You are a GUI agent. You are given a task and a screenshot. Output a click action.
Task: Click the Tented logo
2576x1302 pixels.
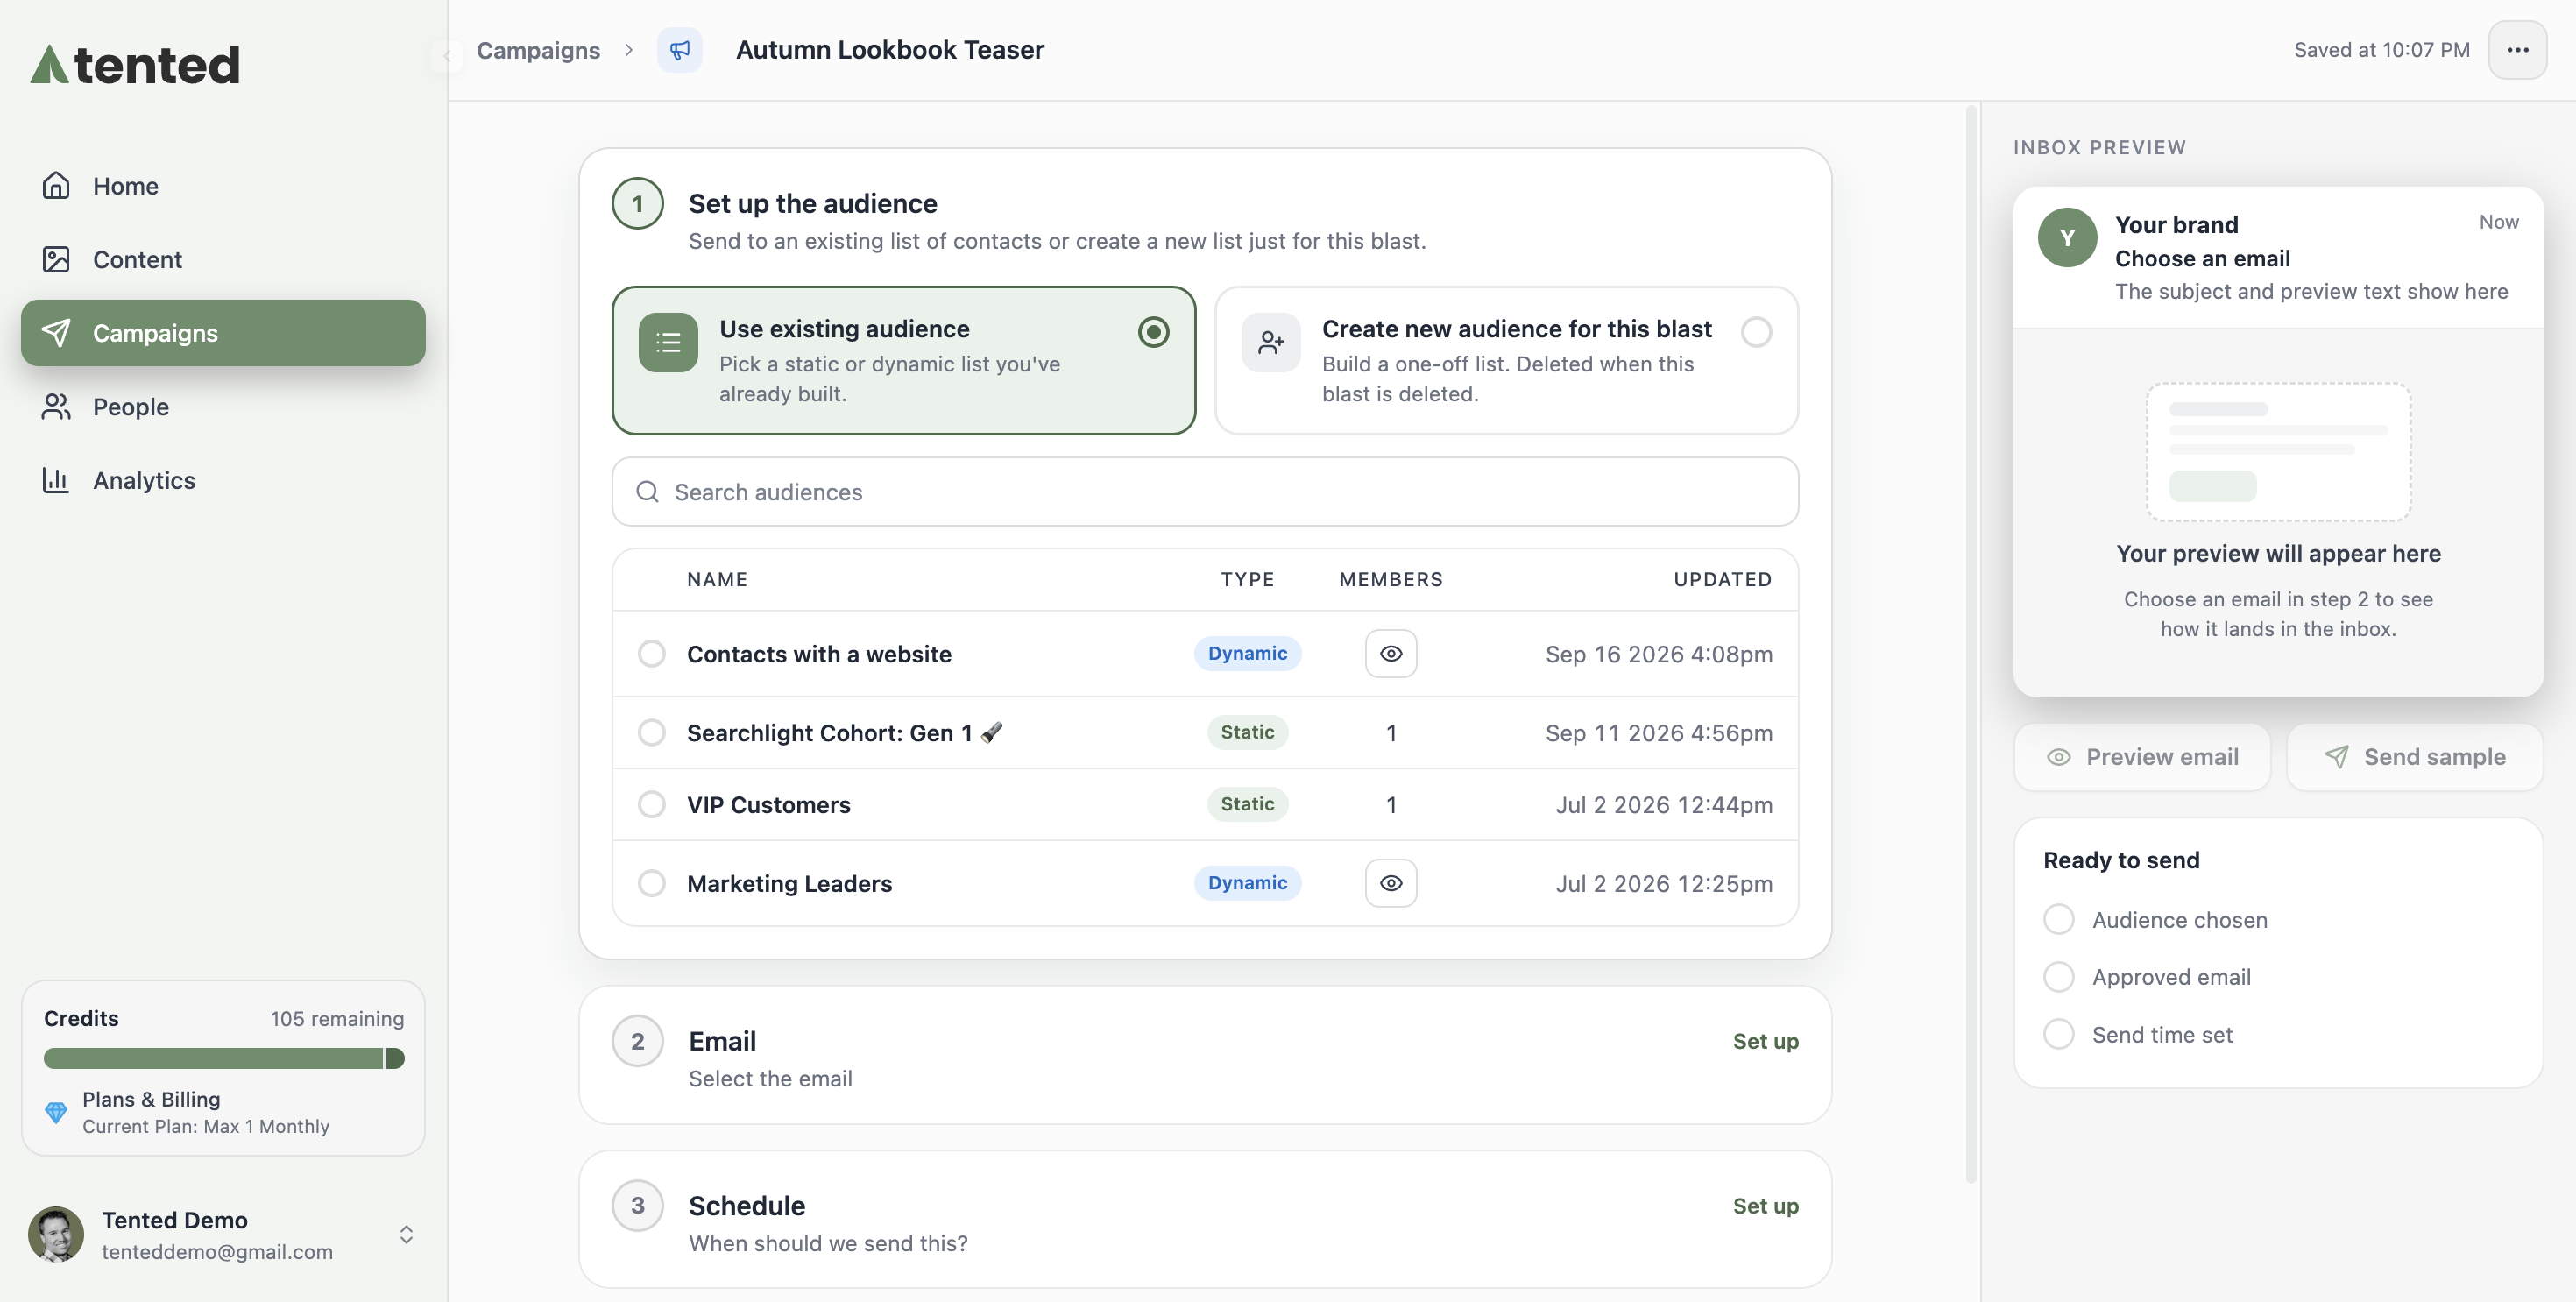(x=135, y=65)
